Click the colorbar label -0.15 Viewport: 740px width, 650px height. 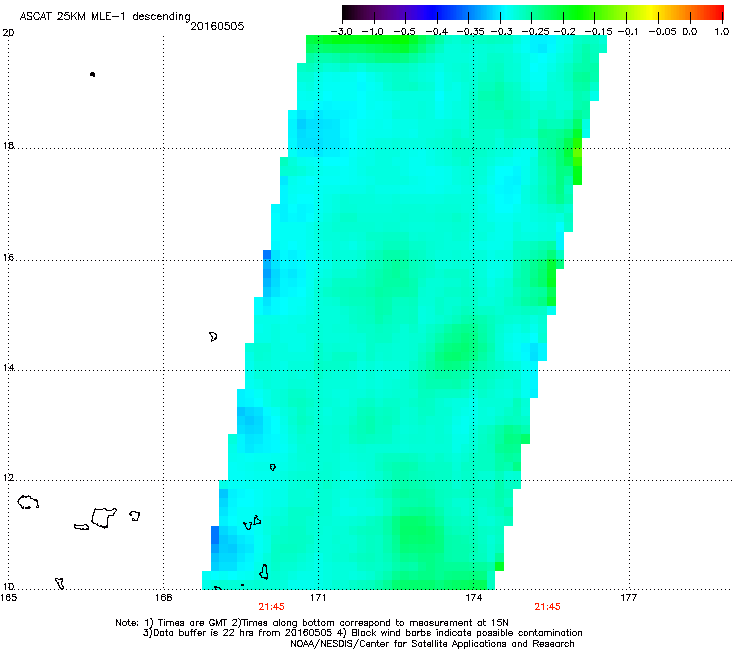click(598, 32)
